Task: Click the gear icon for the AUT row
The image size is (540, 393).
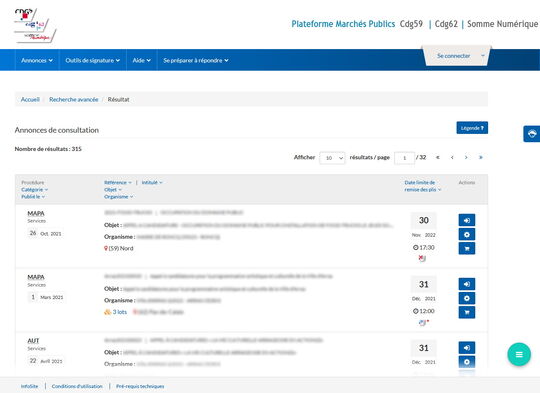Action: pos(467,362)
